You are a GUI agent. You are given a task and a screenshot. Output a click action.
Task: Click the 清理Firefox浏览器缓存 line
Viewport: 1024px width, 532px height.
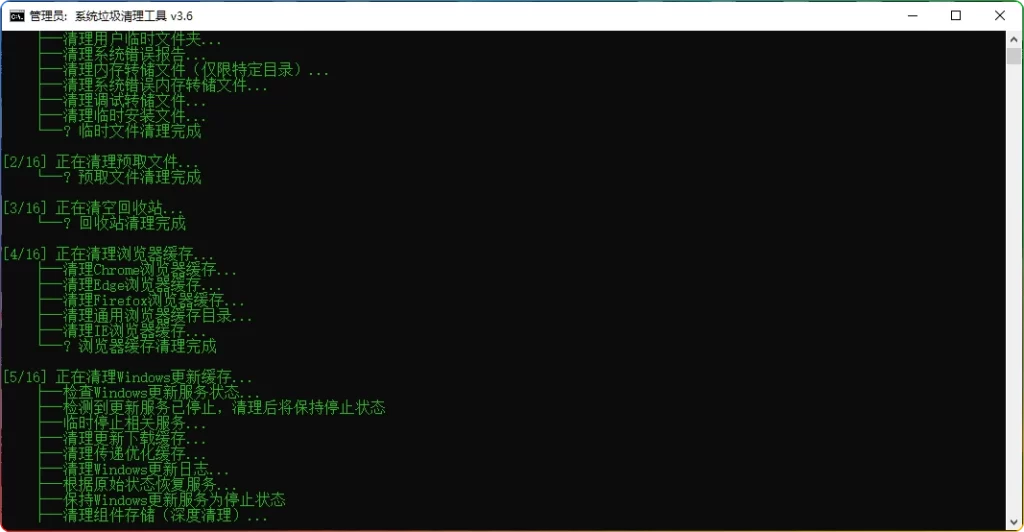[x=142, y=300]
